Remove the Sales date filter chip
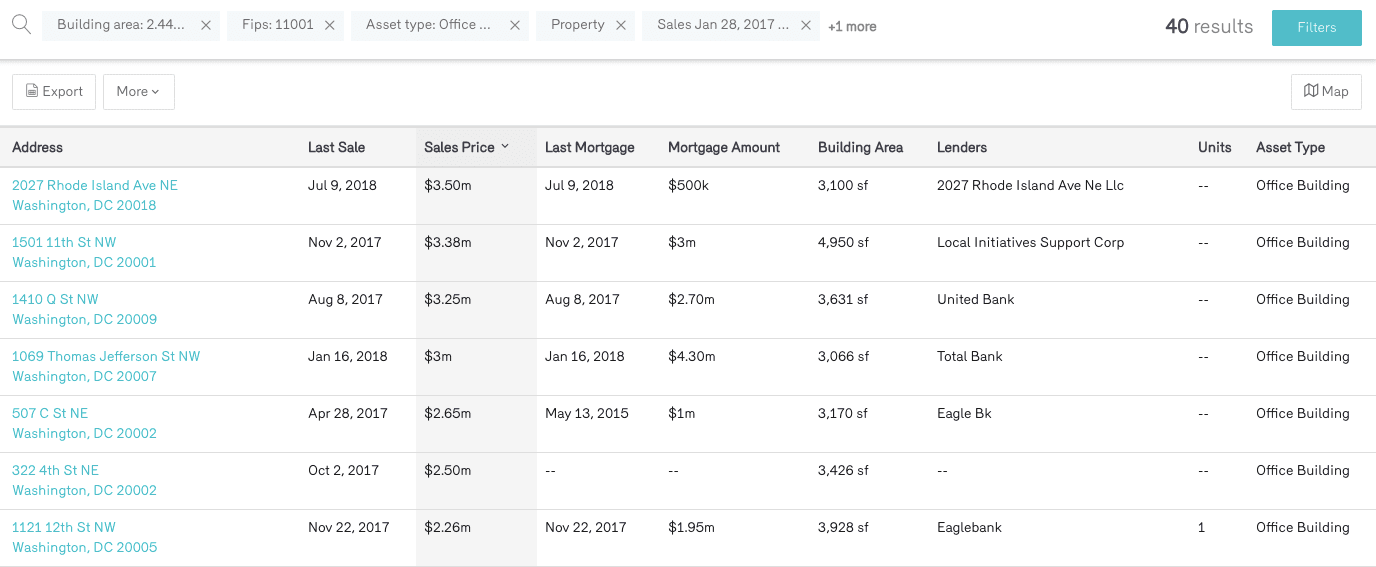The height and width of the screenshot is (567, 1376). pyautogui.click(x=806, y=26)
